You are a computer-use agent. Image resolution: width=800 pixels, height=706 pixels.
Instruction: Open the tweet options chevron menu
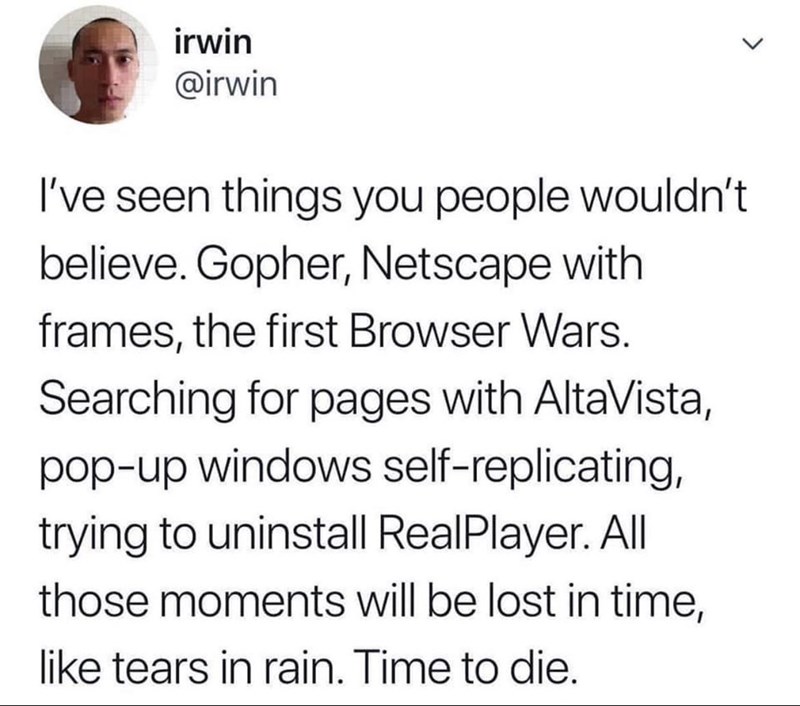[x=752, y=44]
